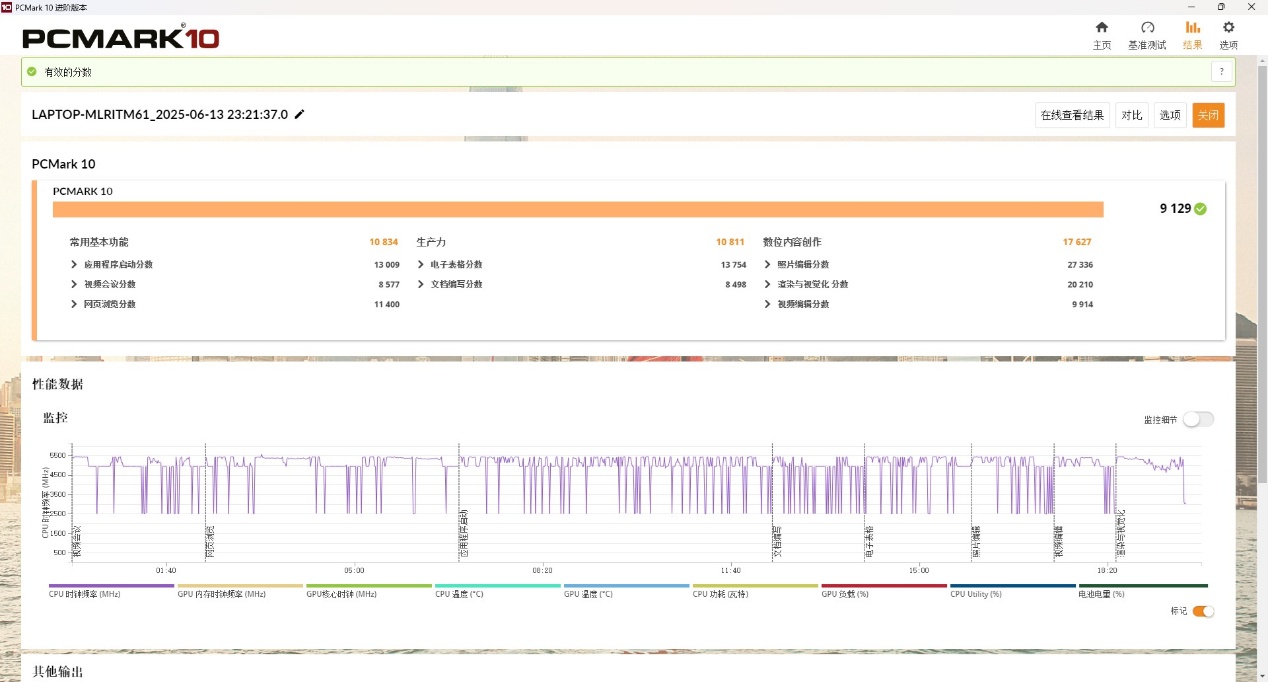1268x682 pixels.
Task: Click the 视频会议 marker in chart
Action: tap(76, 541)
